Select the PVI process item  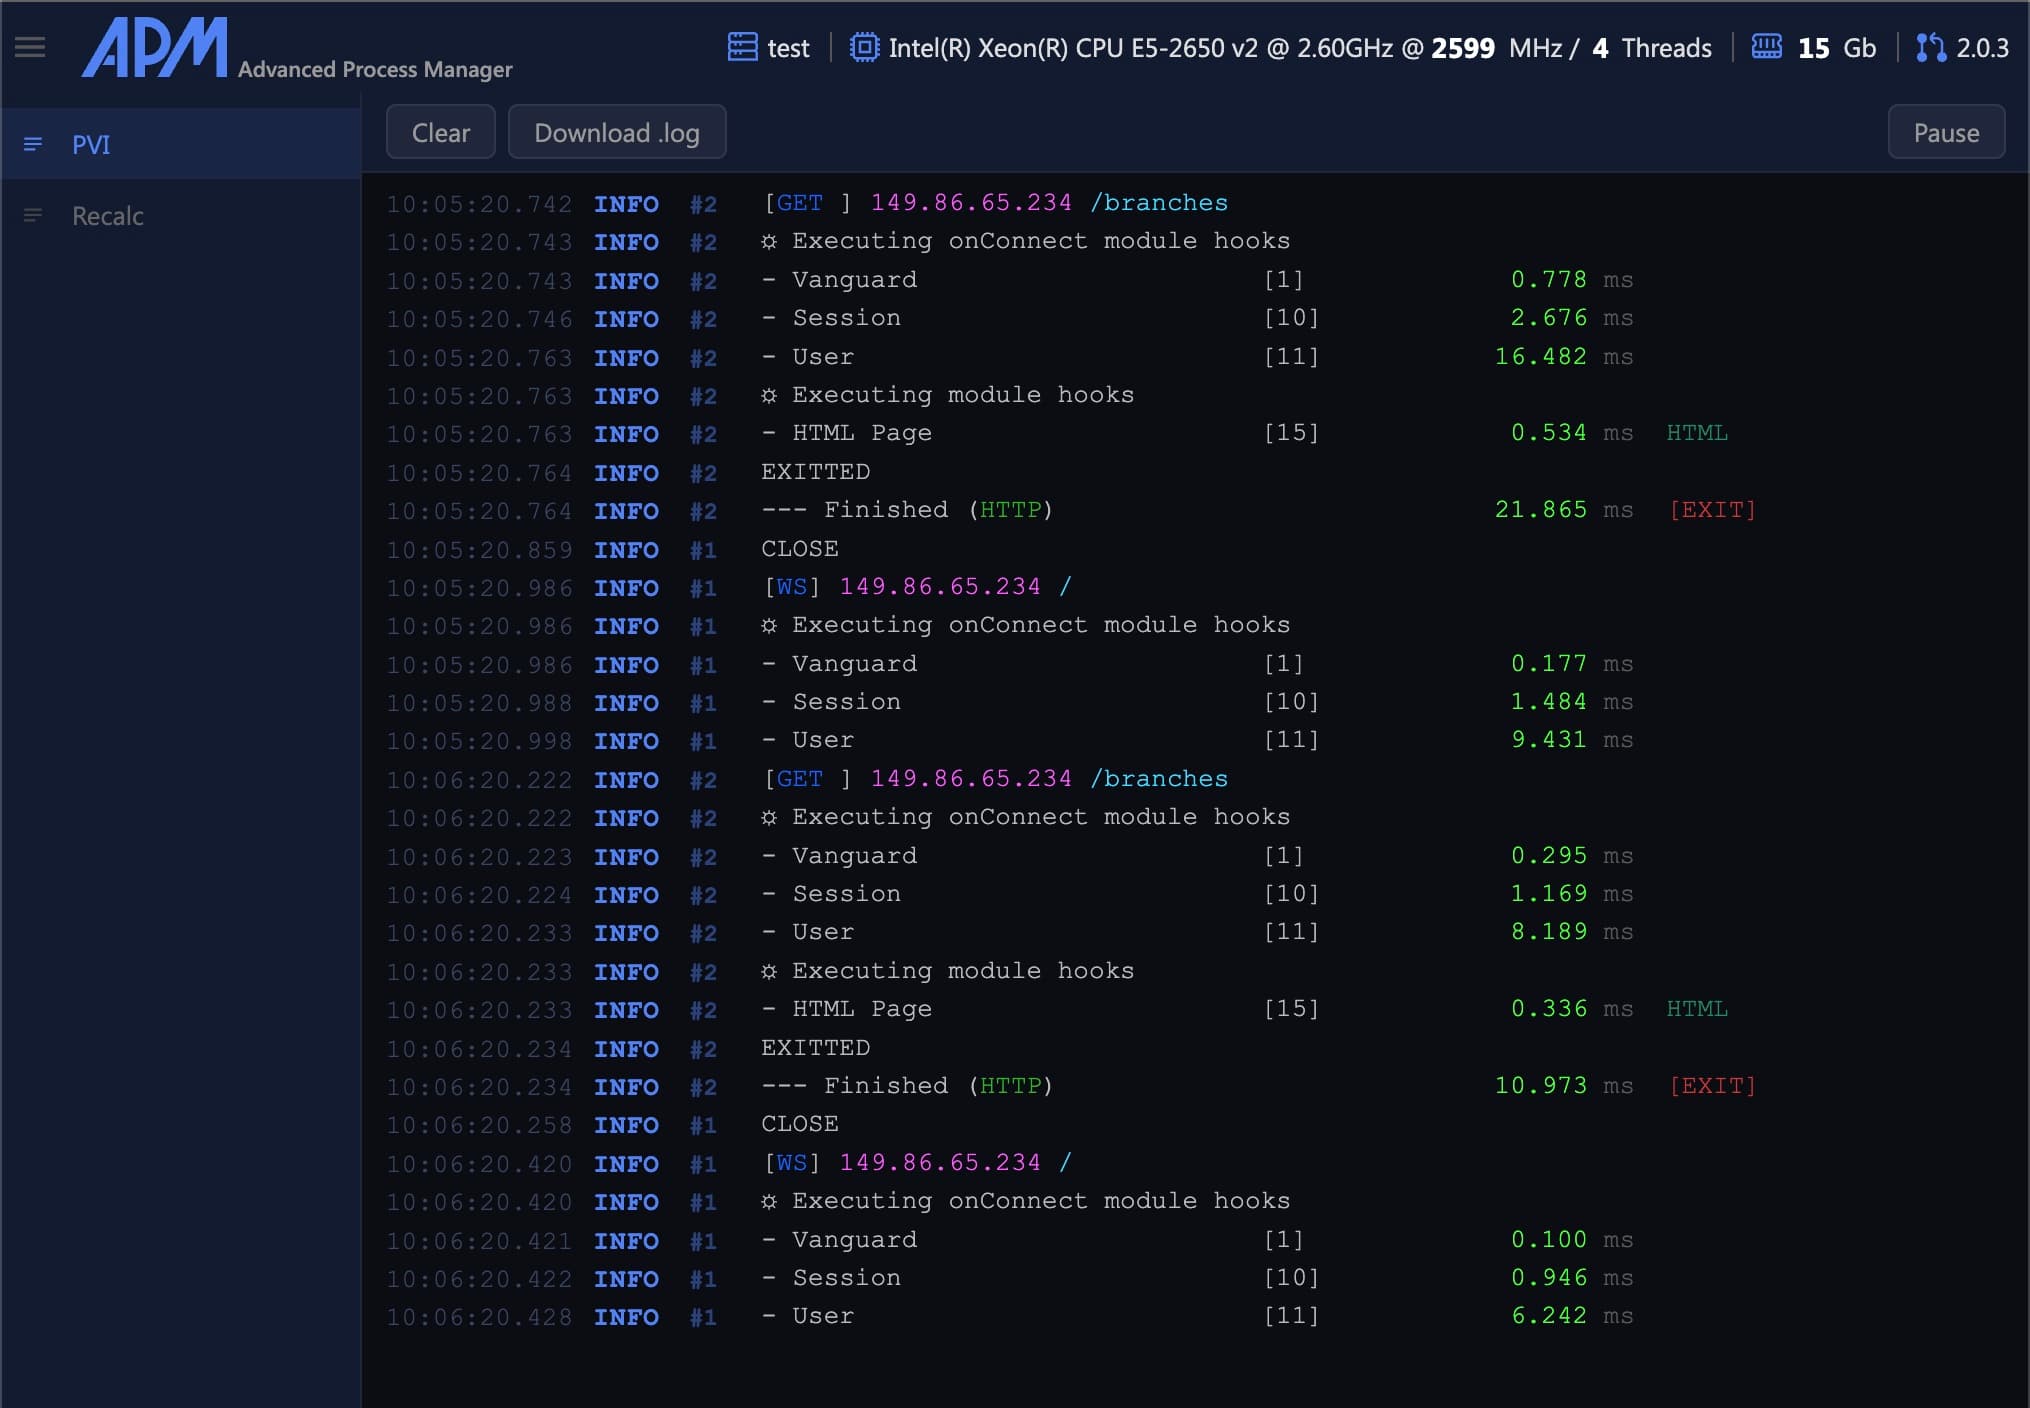[x=181, y=144]
